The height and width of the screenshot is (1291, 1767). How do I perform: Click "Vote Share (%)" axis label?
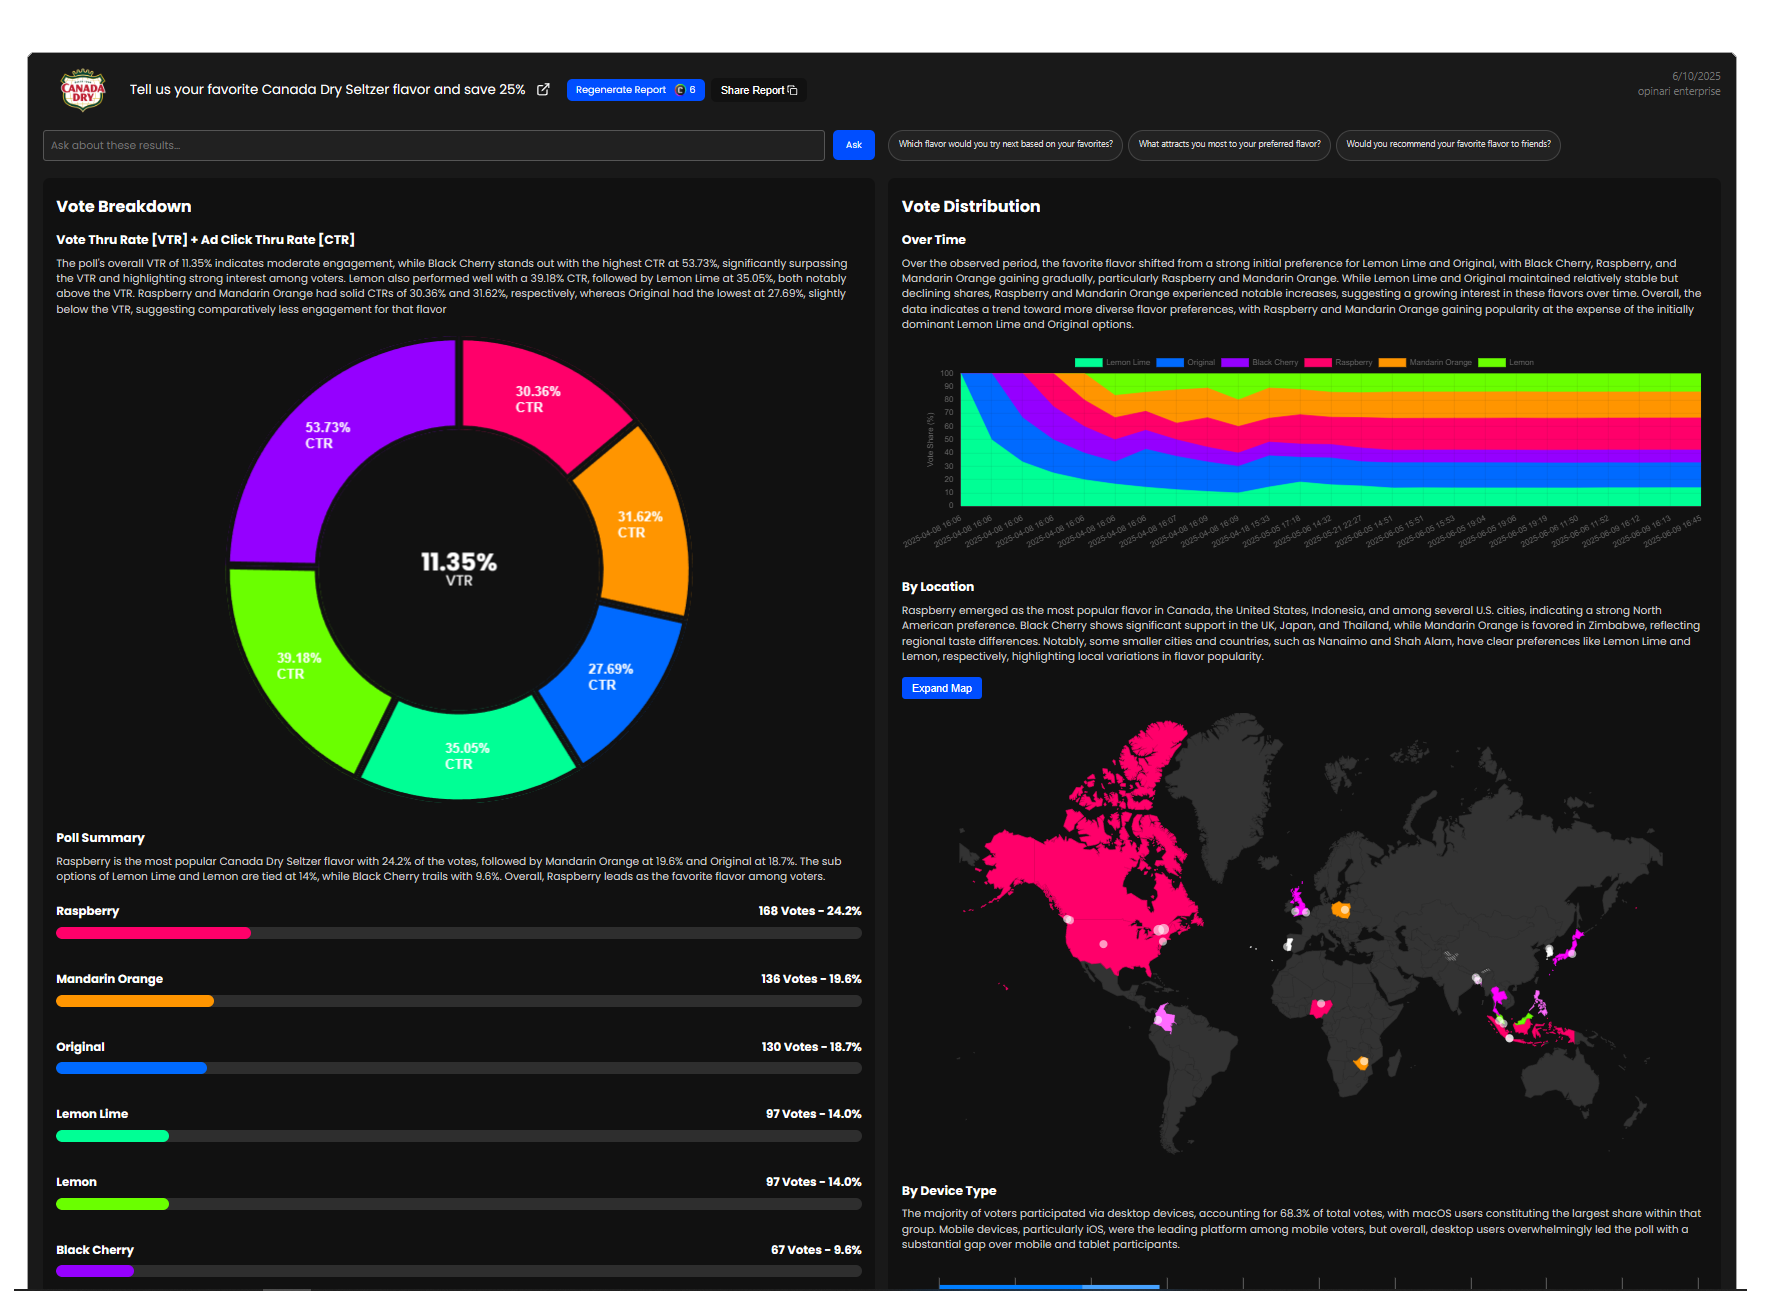coord(930,439)
